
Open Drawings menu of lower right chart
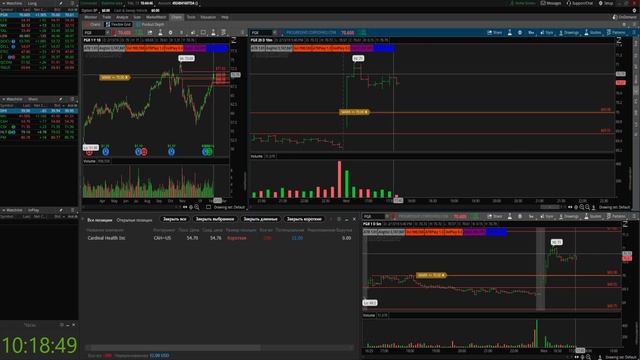[x=569, y=216]
